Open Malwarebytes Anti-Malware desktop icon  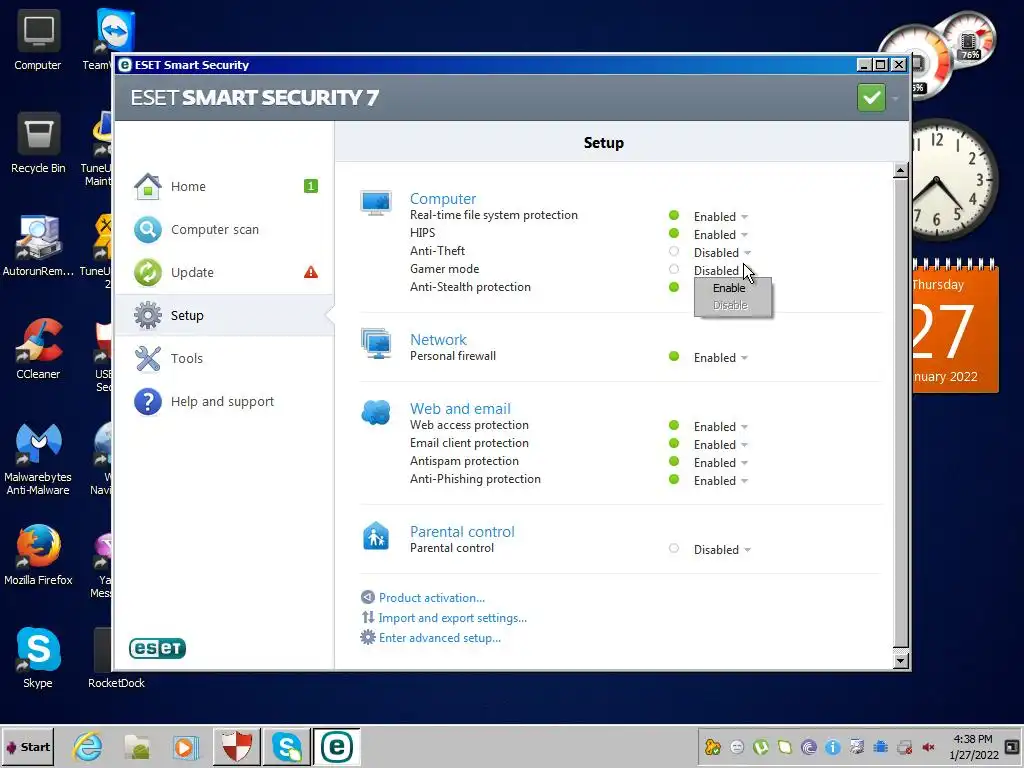38,459
